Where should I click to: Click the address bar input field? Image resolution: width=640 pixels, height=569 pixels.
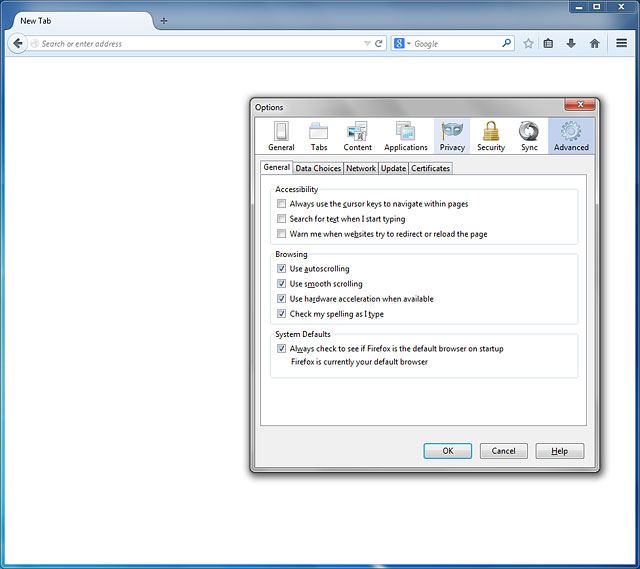click(200, 44)
